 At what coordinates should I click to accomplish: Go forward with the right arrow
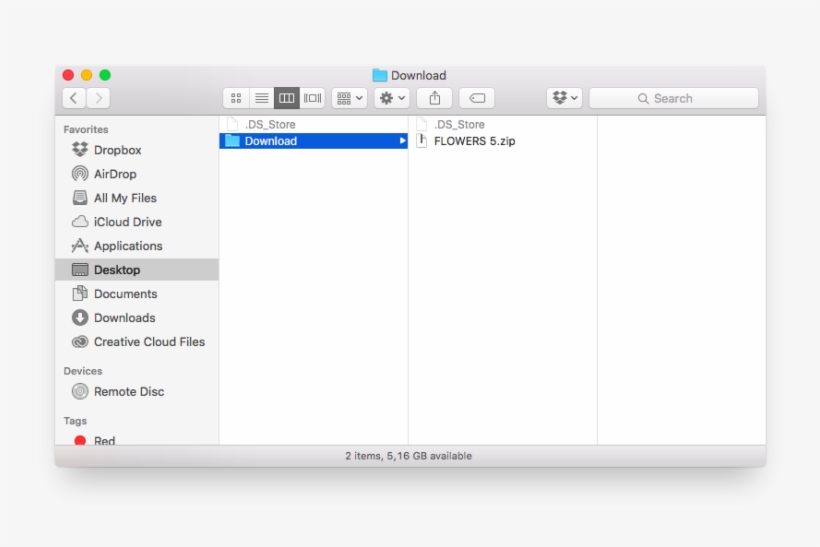[x=98, y=98]
